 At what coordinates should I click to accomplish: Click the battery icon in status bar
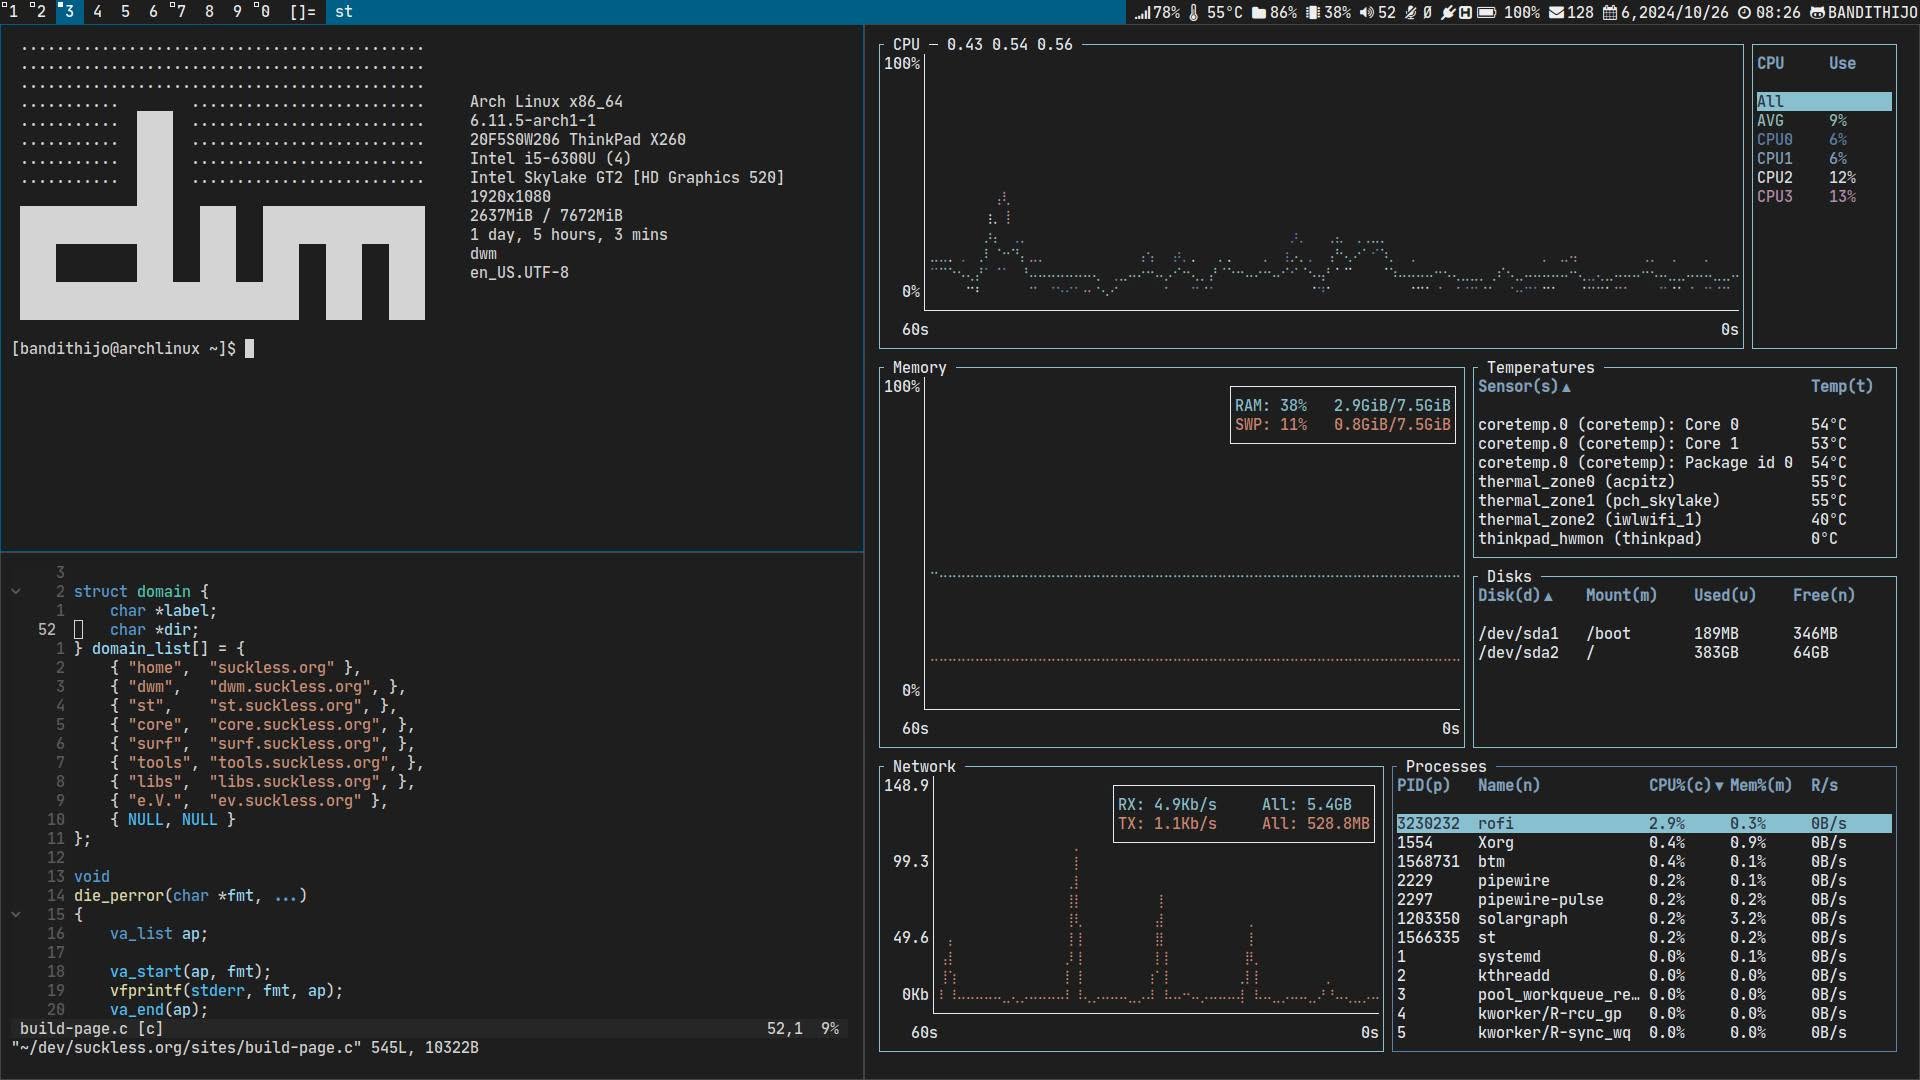coord(1487,13)
